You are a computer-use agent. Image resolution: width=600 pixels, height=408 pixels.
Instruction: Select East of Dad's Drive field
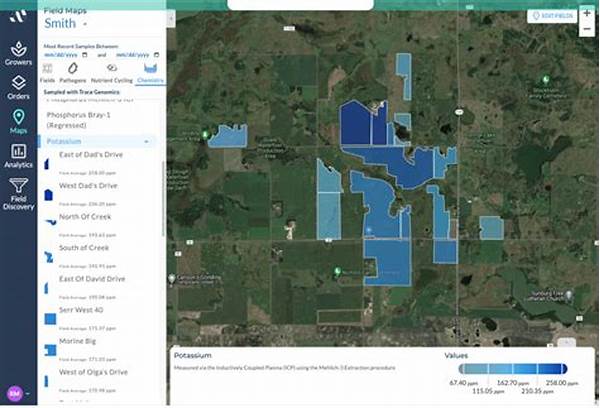(88, 154)
